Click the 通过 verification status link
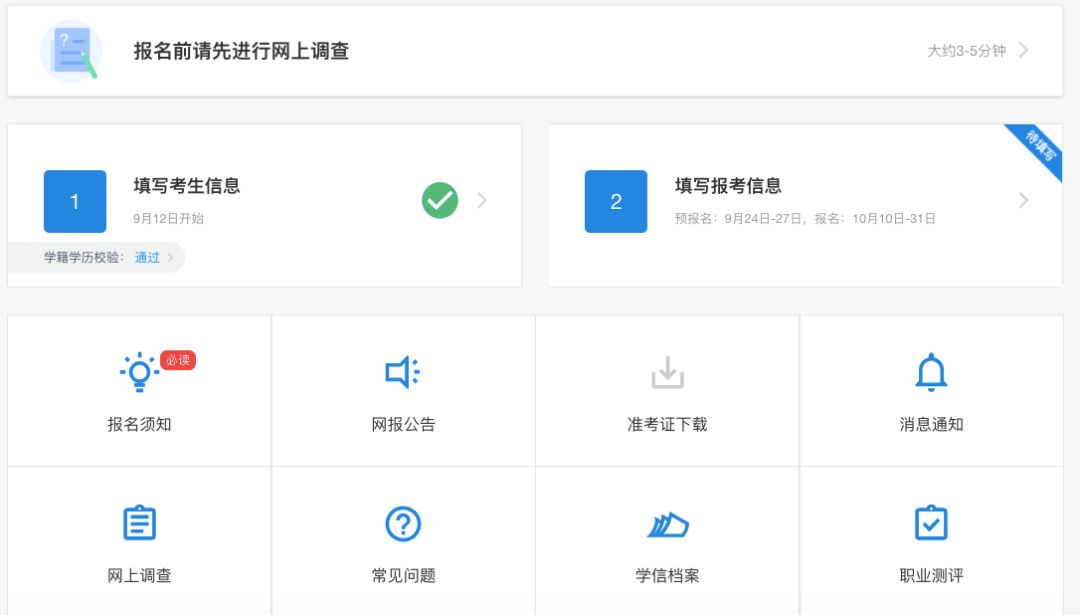This screenshot has height=615, width=1080. coord(147,258)
